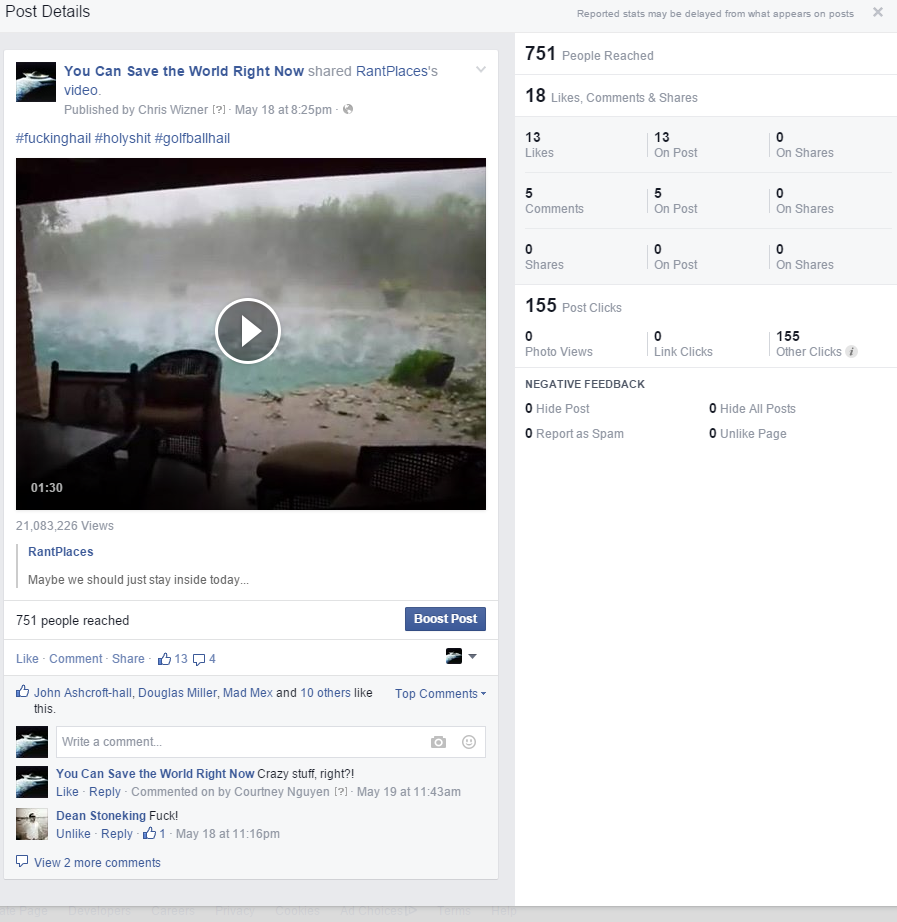897x922 pixels.
Task: Click the comment bubble icon showing 4
Action: [x=199, y=659]
